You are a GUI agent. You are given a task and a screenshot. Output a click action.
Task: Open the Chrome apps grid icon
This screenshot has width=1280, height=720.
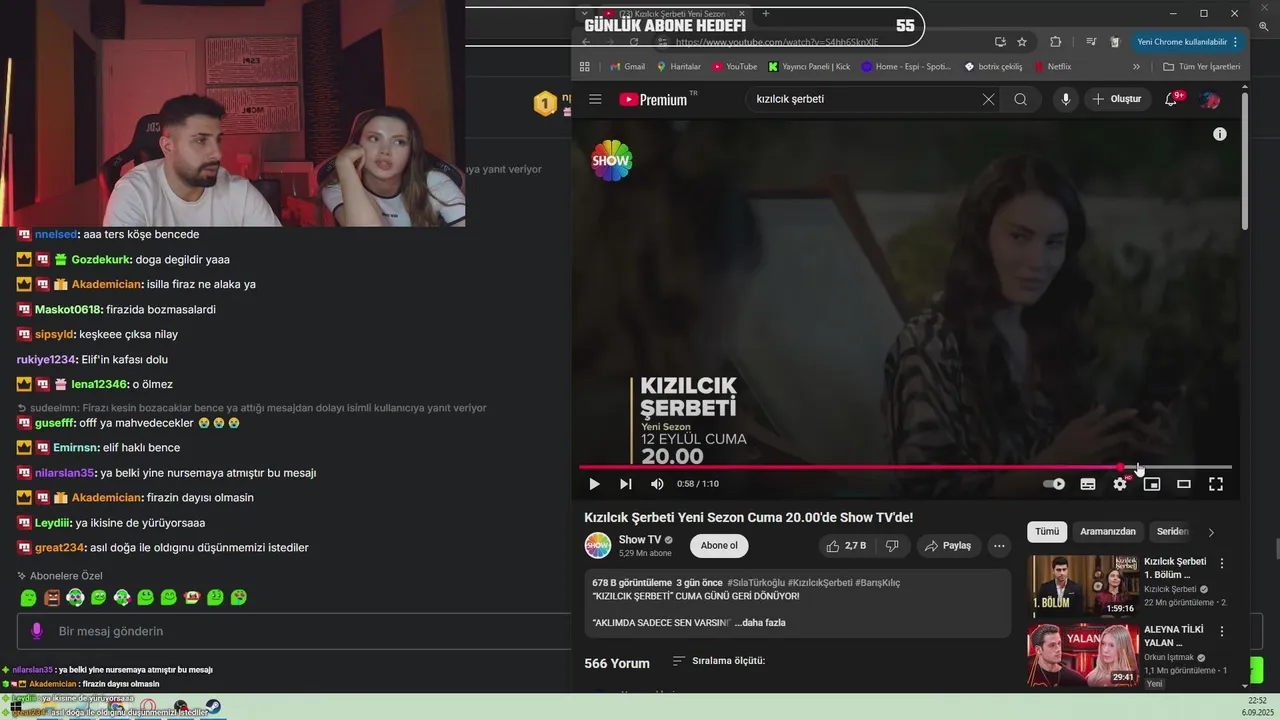point(585,67)
